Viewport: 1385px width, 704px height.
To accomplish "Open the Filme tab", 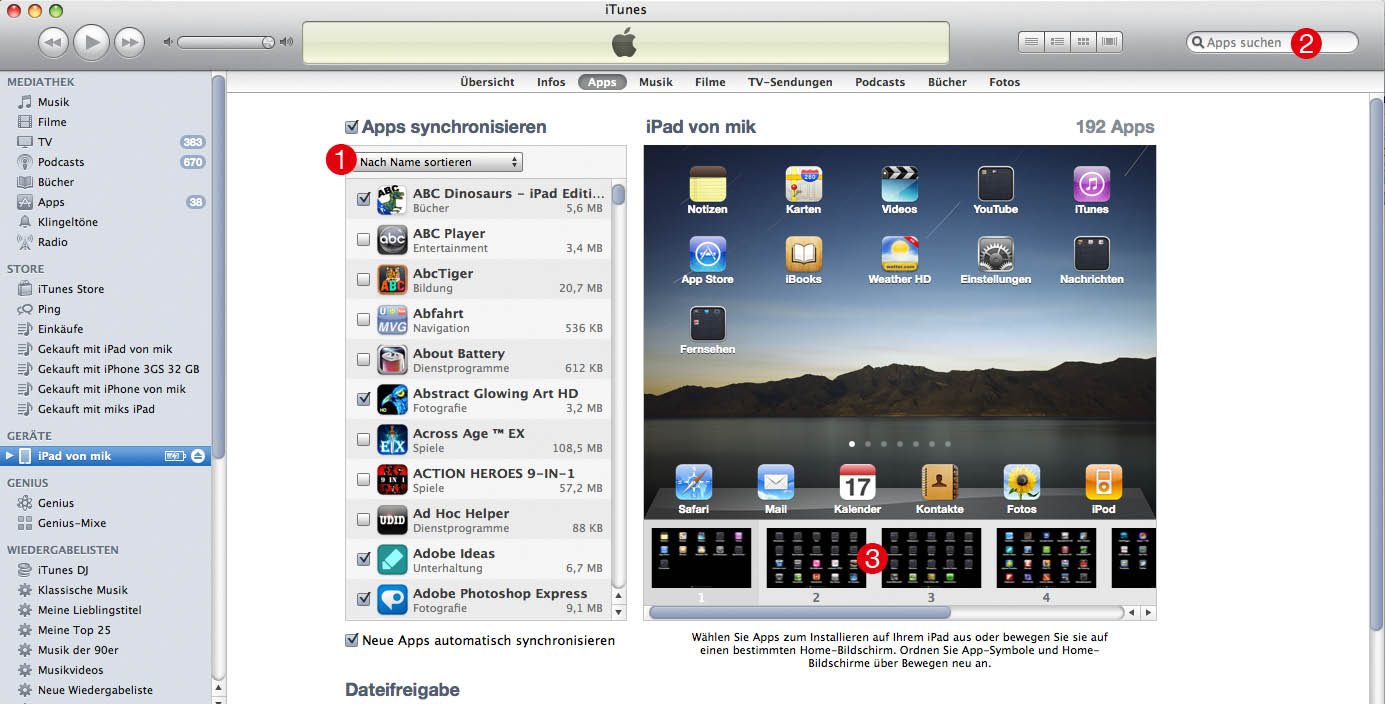I will pyautogui.click(x=710, y=82).
